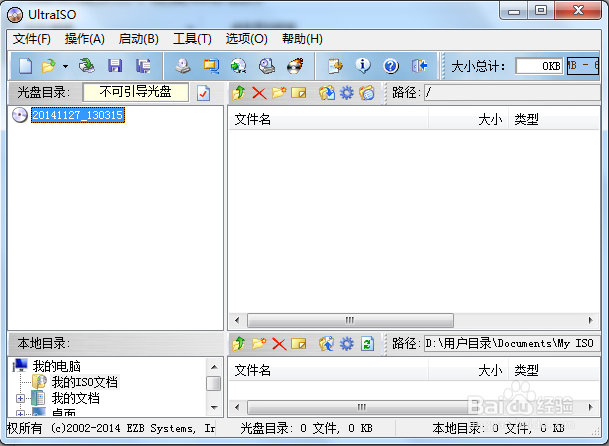Click the local tree vertical scrollbar thumb
The image size is (609, 446).
[214, 383]
